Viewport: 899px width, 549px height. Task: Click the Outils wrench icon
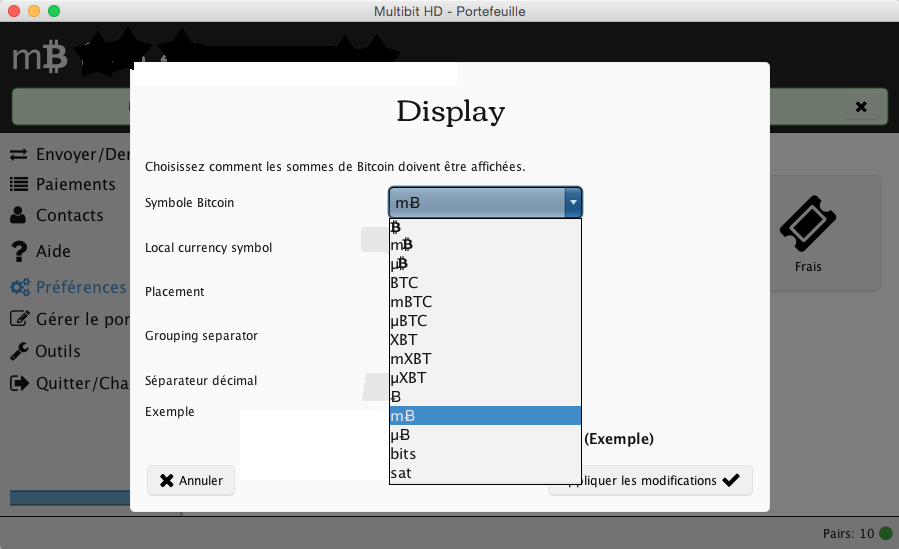pyautogui.click(x=19, y=351)
